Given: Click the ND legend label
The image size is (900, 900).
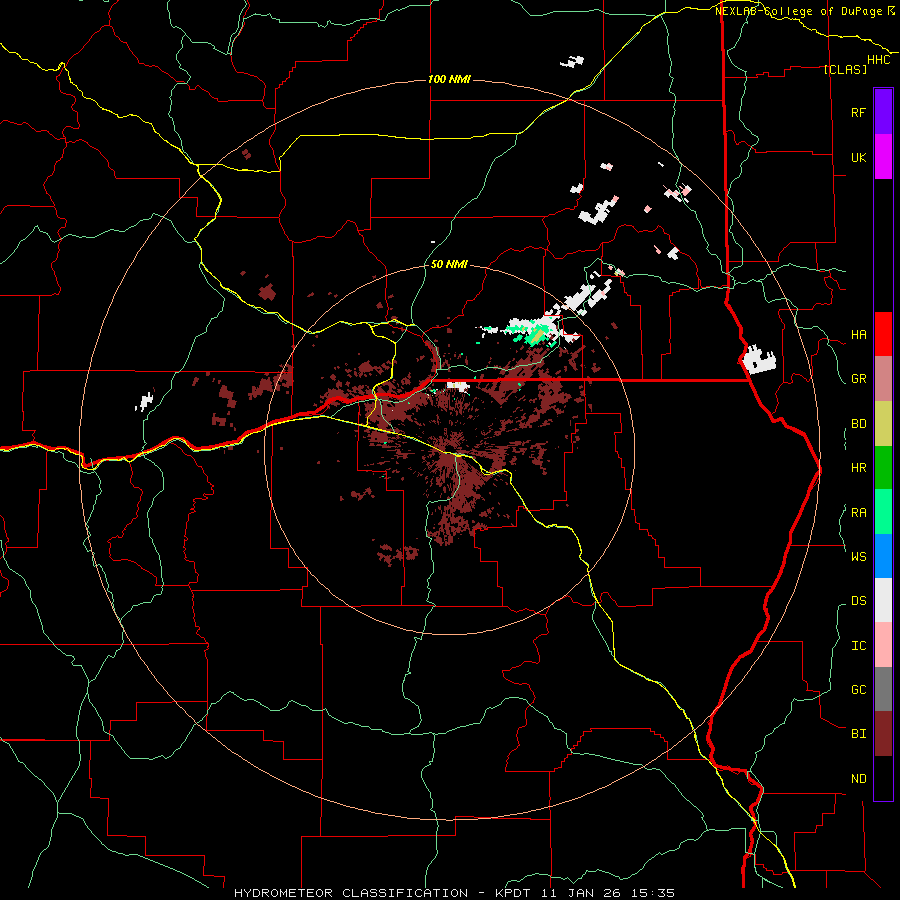Looking at the screenshot, I should point(858,779).
